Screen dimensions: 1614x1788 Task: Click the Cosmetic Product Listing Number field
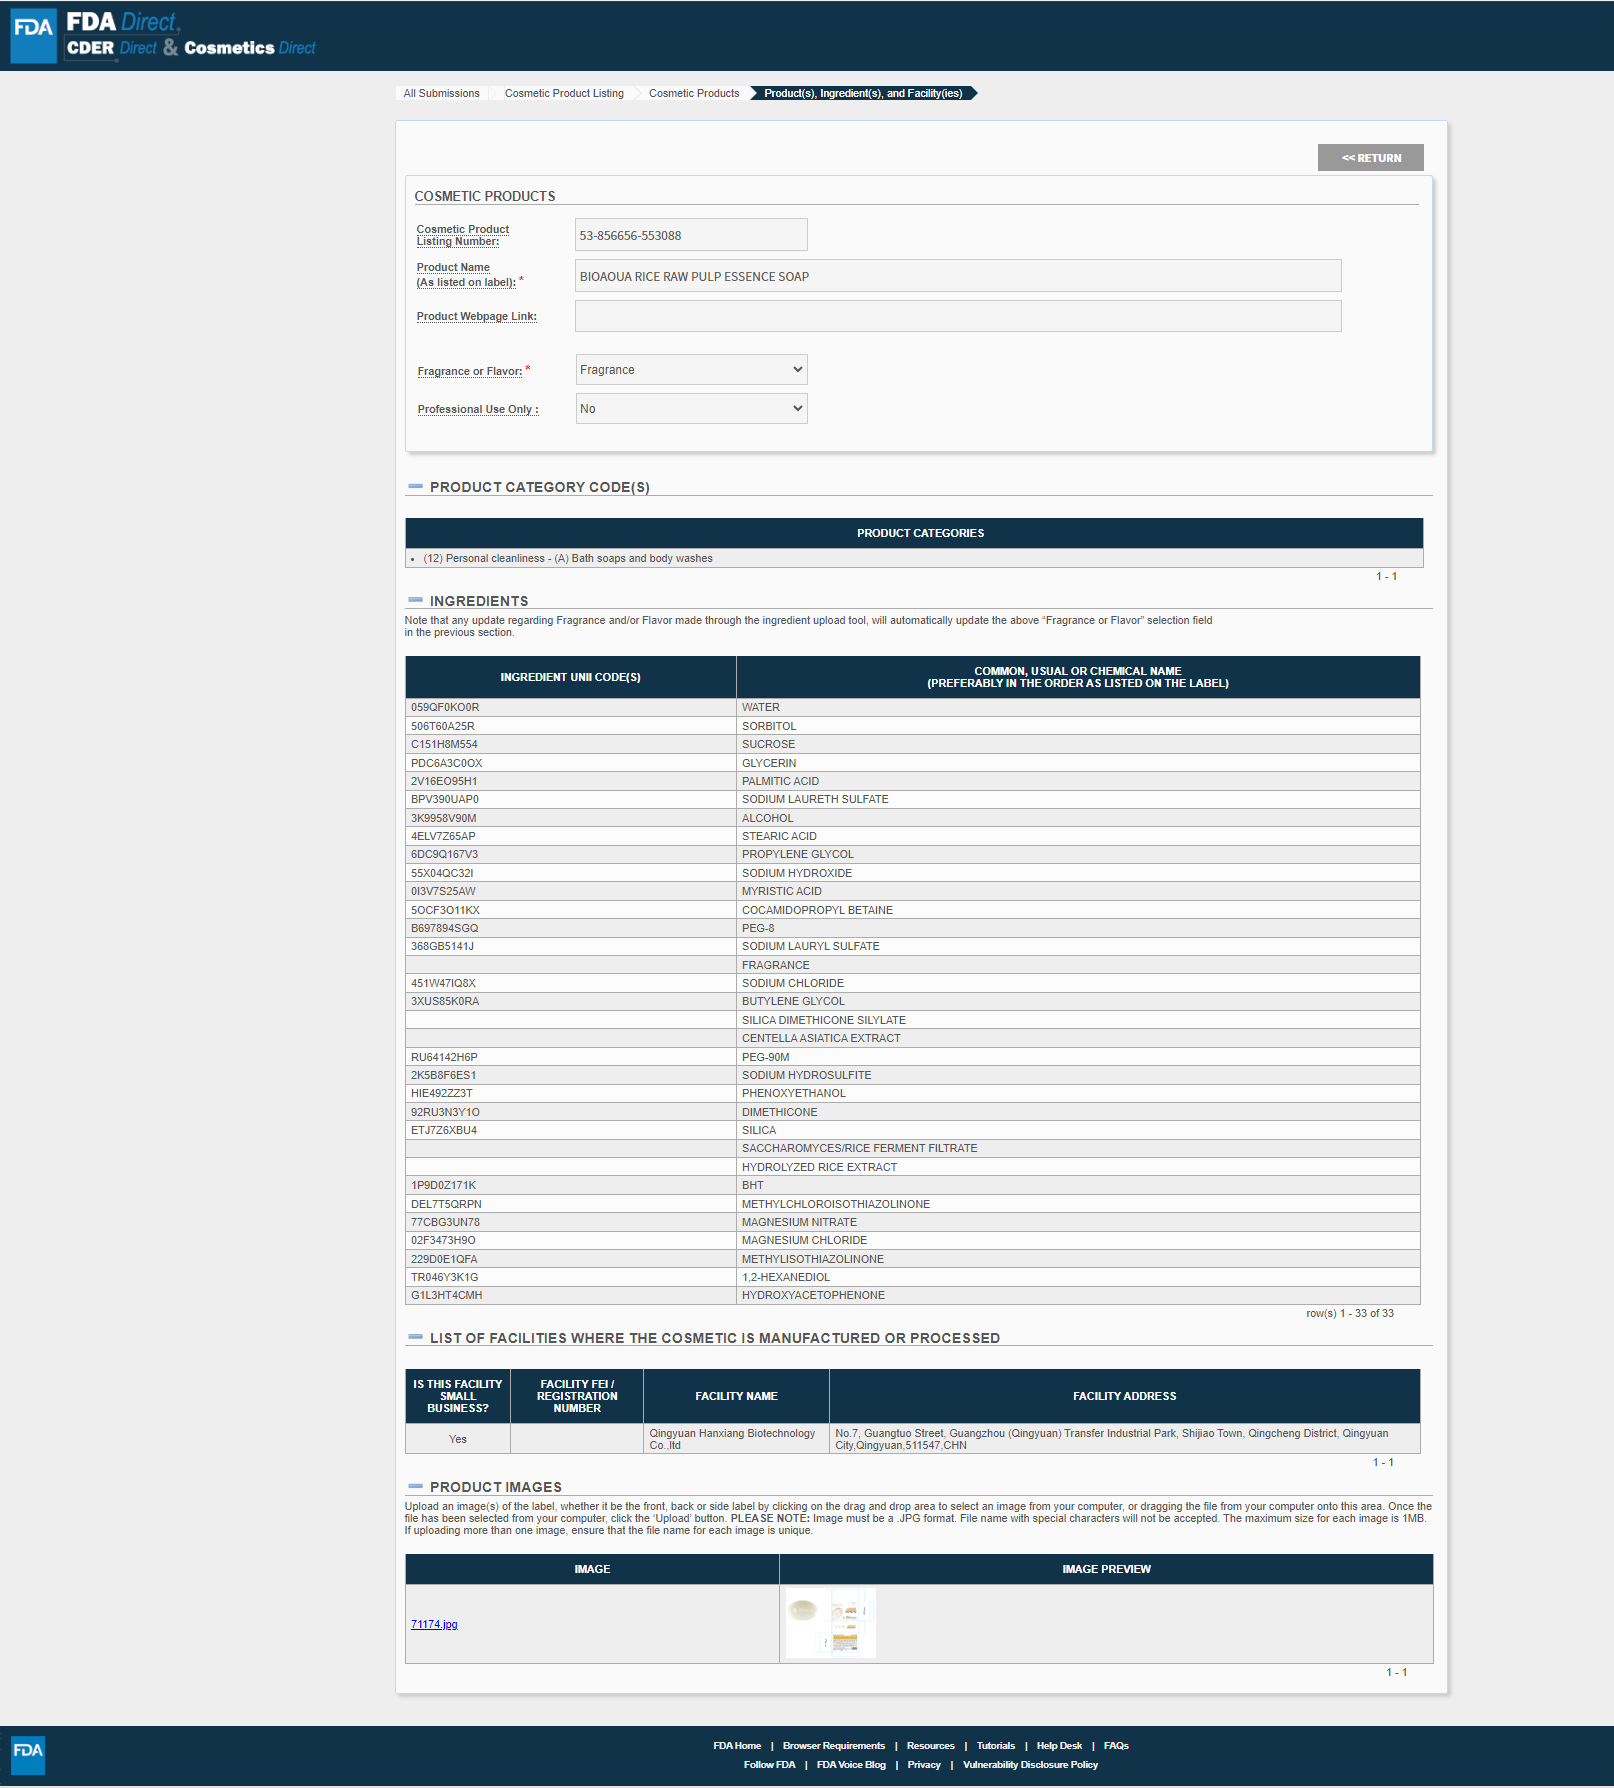coord(690,236)
